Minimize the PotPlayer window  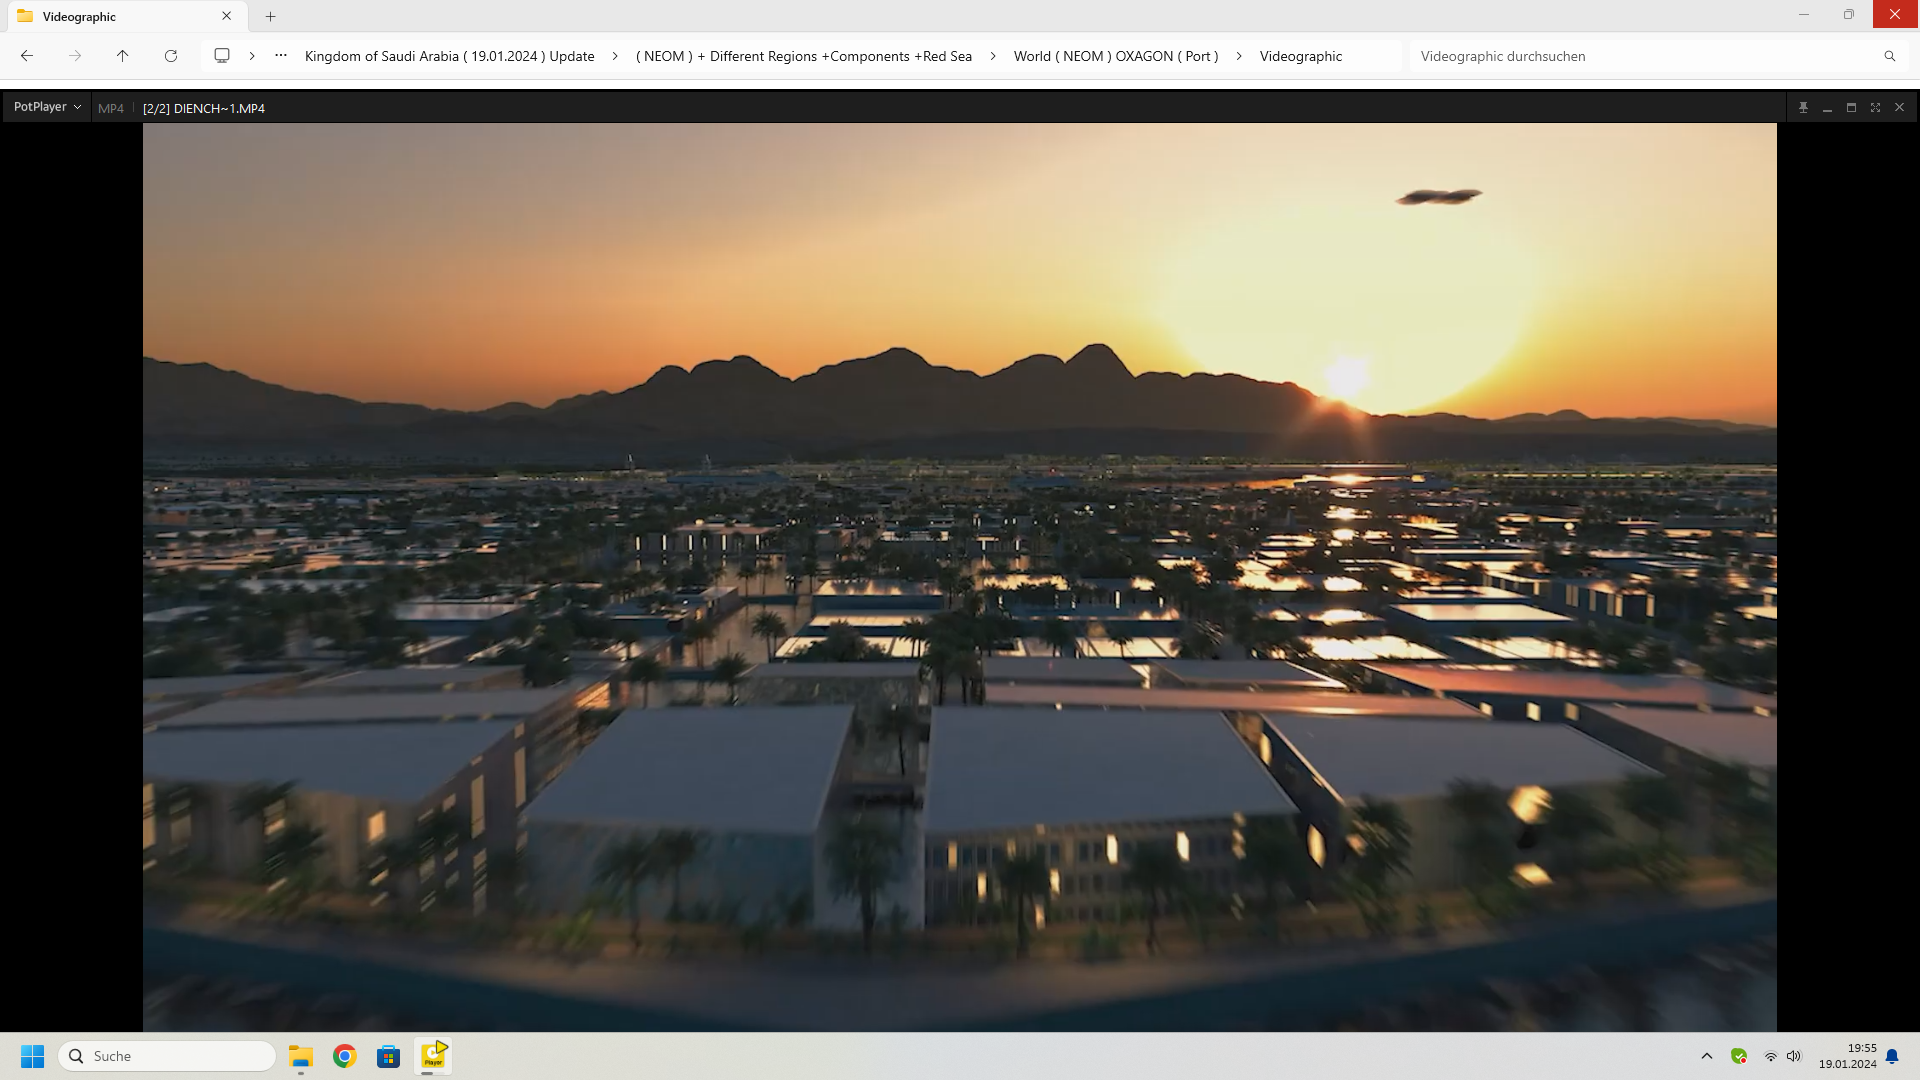coord(1827,107)
